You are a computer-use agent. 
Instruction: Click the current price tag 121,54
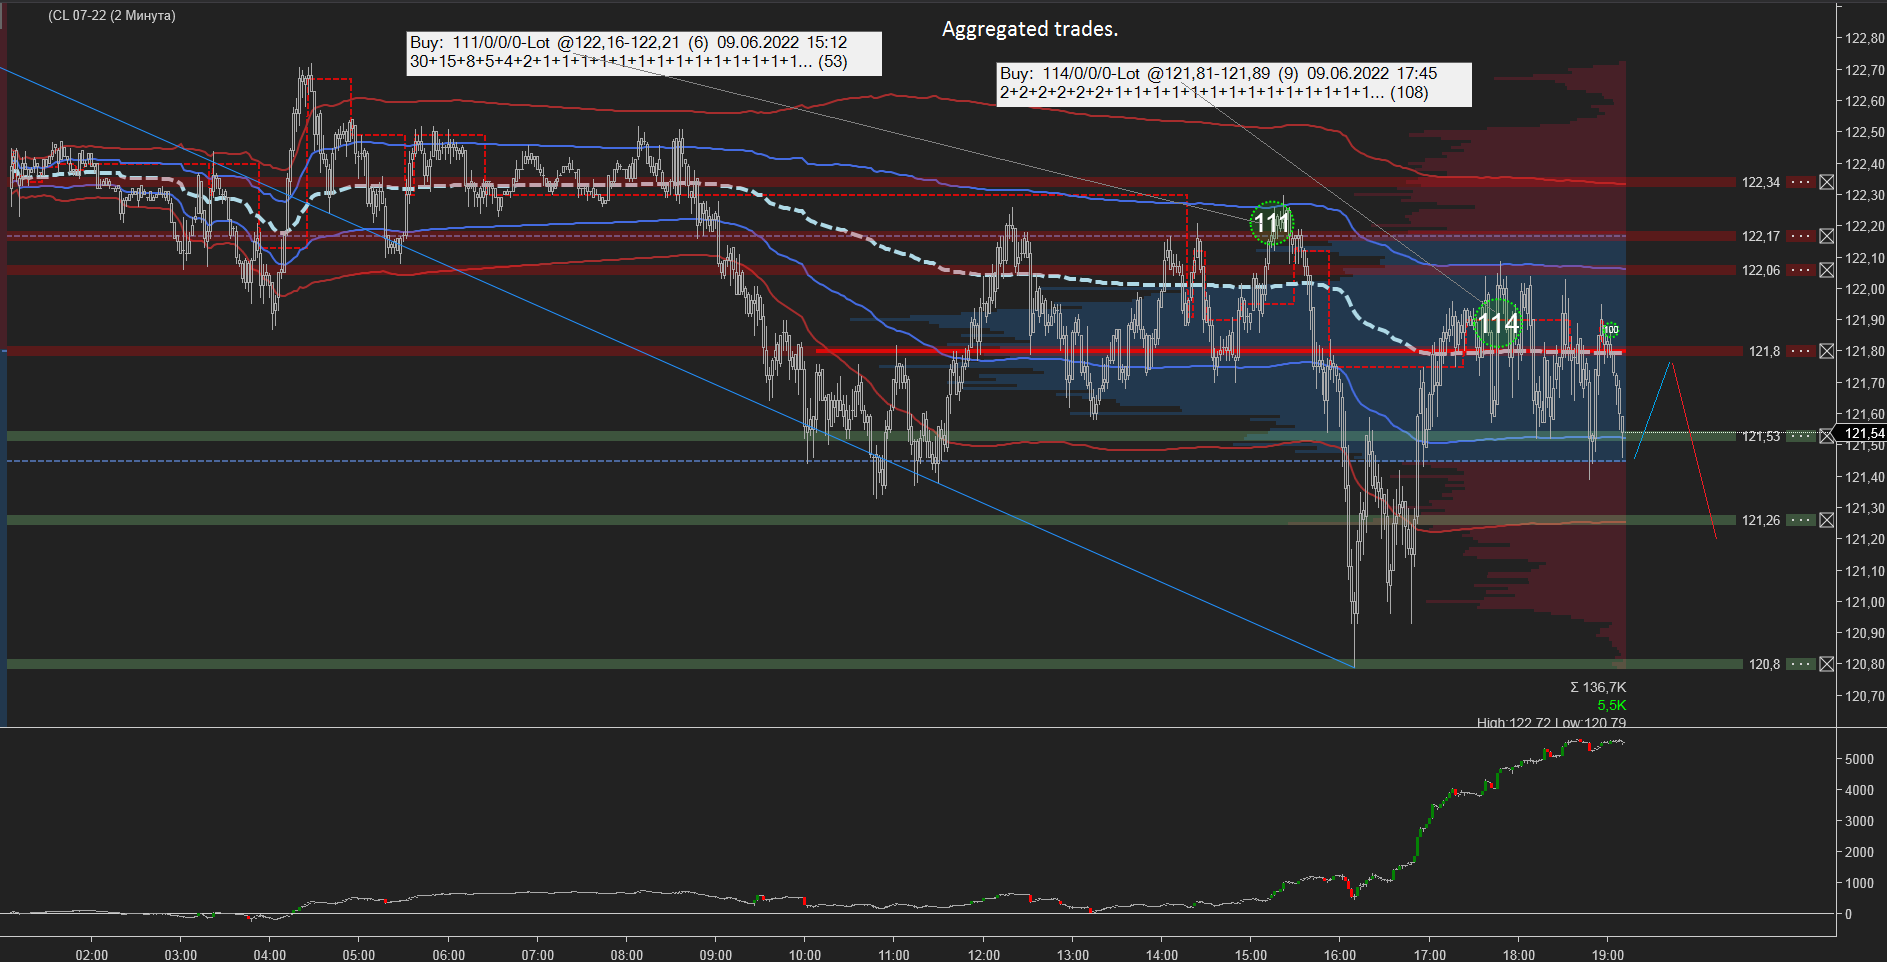click(1864, 433)
